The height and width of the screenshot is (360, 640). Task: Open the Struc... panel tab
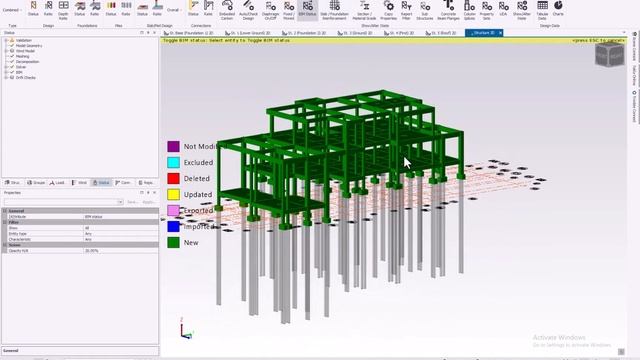pos(13,182)
